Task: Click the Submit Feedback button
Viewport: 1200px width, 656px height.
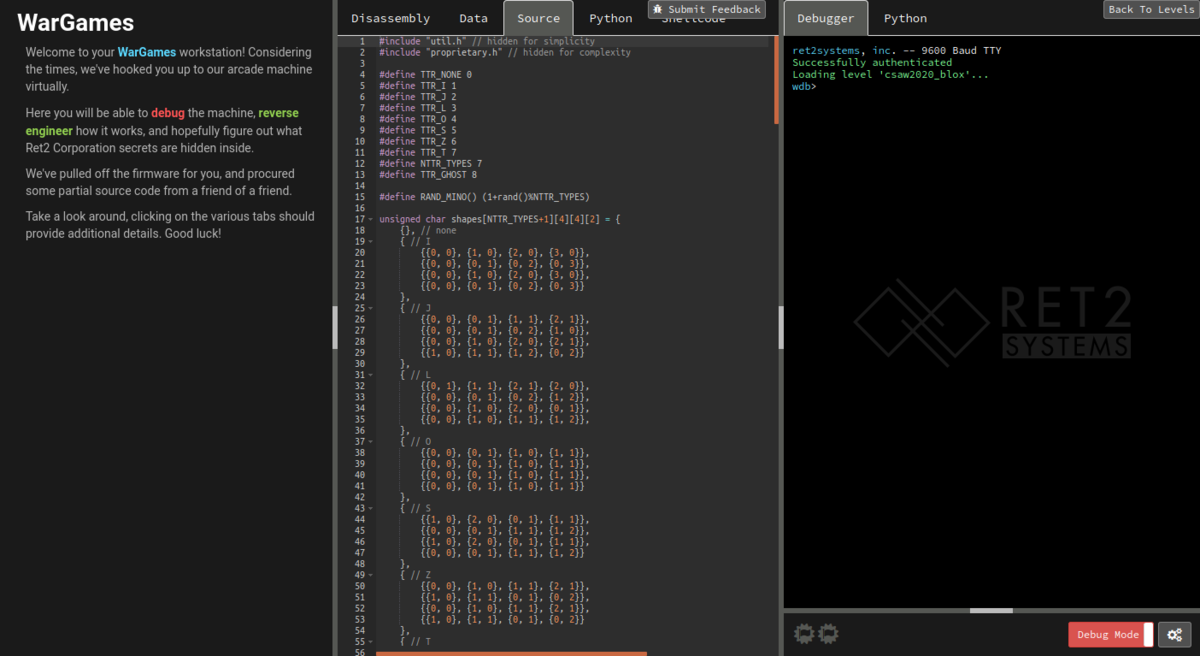Action: point(707,9)
